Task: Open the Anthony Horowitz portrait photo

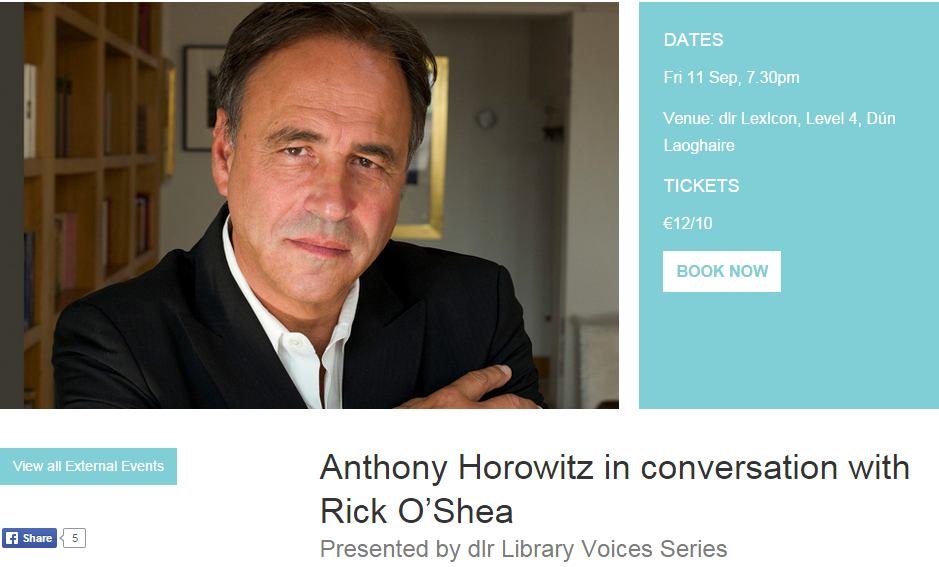Action: click(309, 205)
